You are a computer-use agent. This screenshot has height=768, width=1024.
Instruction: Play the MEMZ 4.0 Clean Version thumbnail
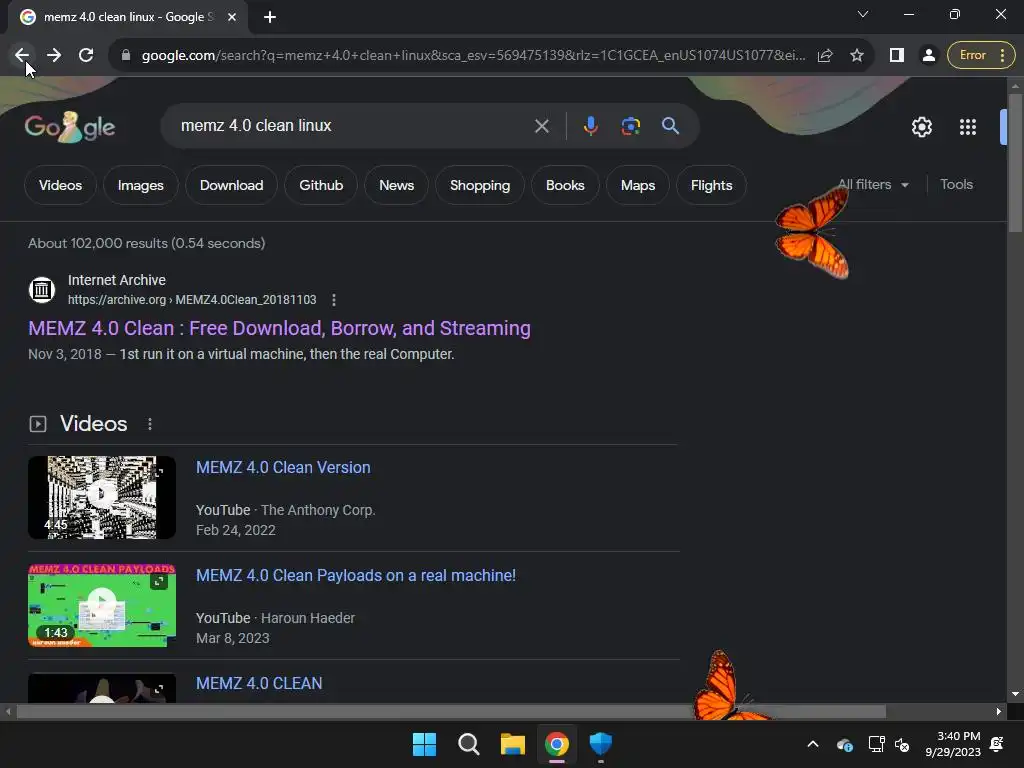102,497
